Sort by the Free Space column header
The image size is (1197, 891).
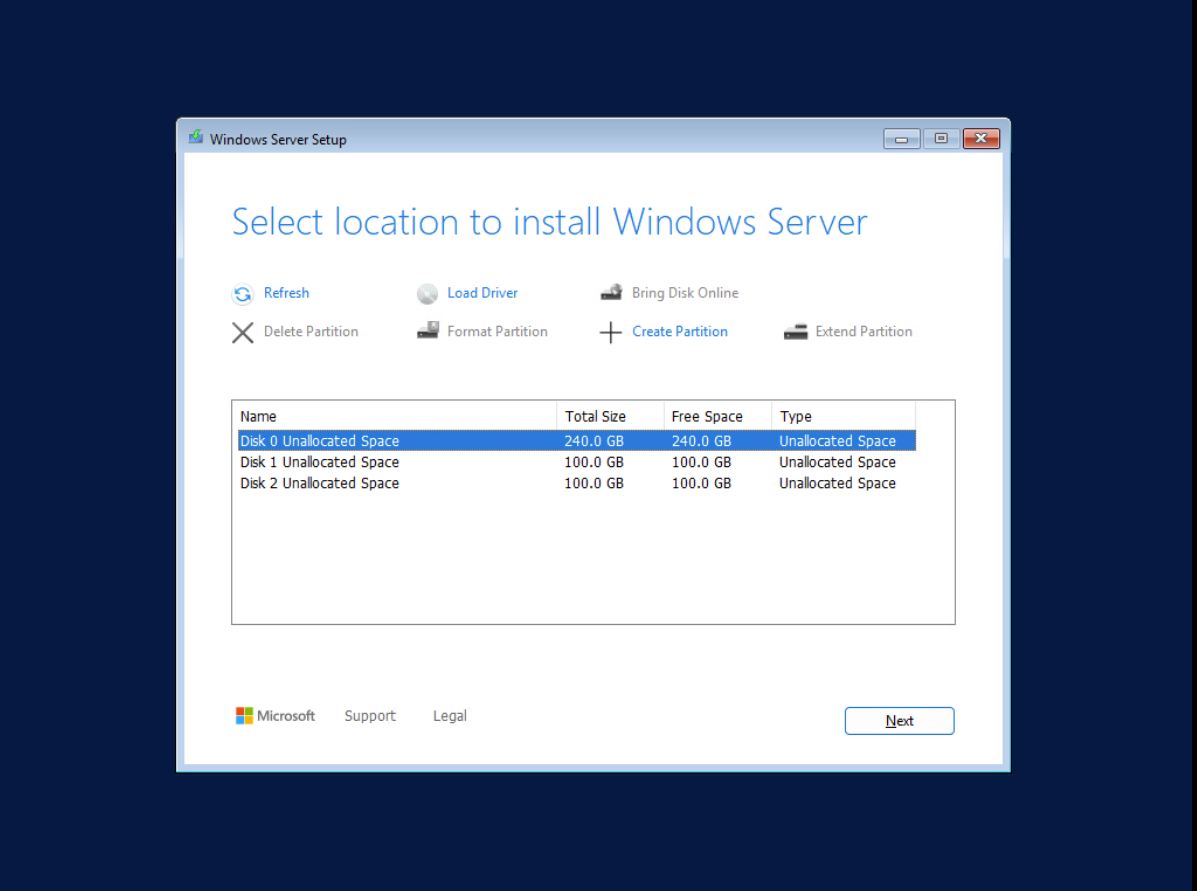718,416
